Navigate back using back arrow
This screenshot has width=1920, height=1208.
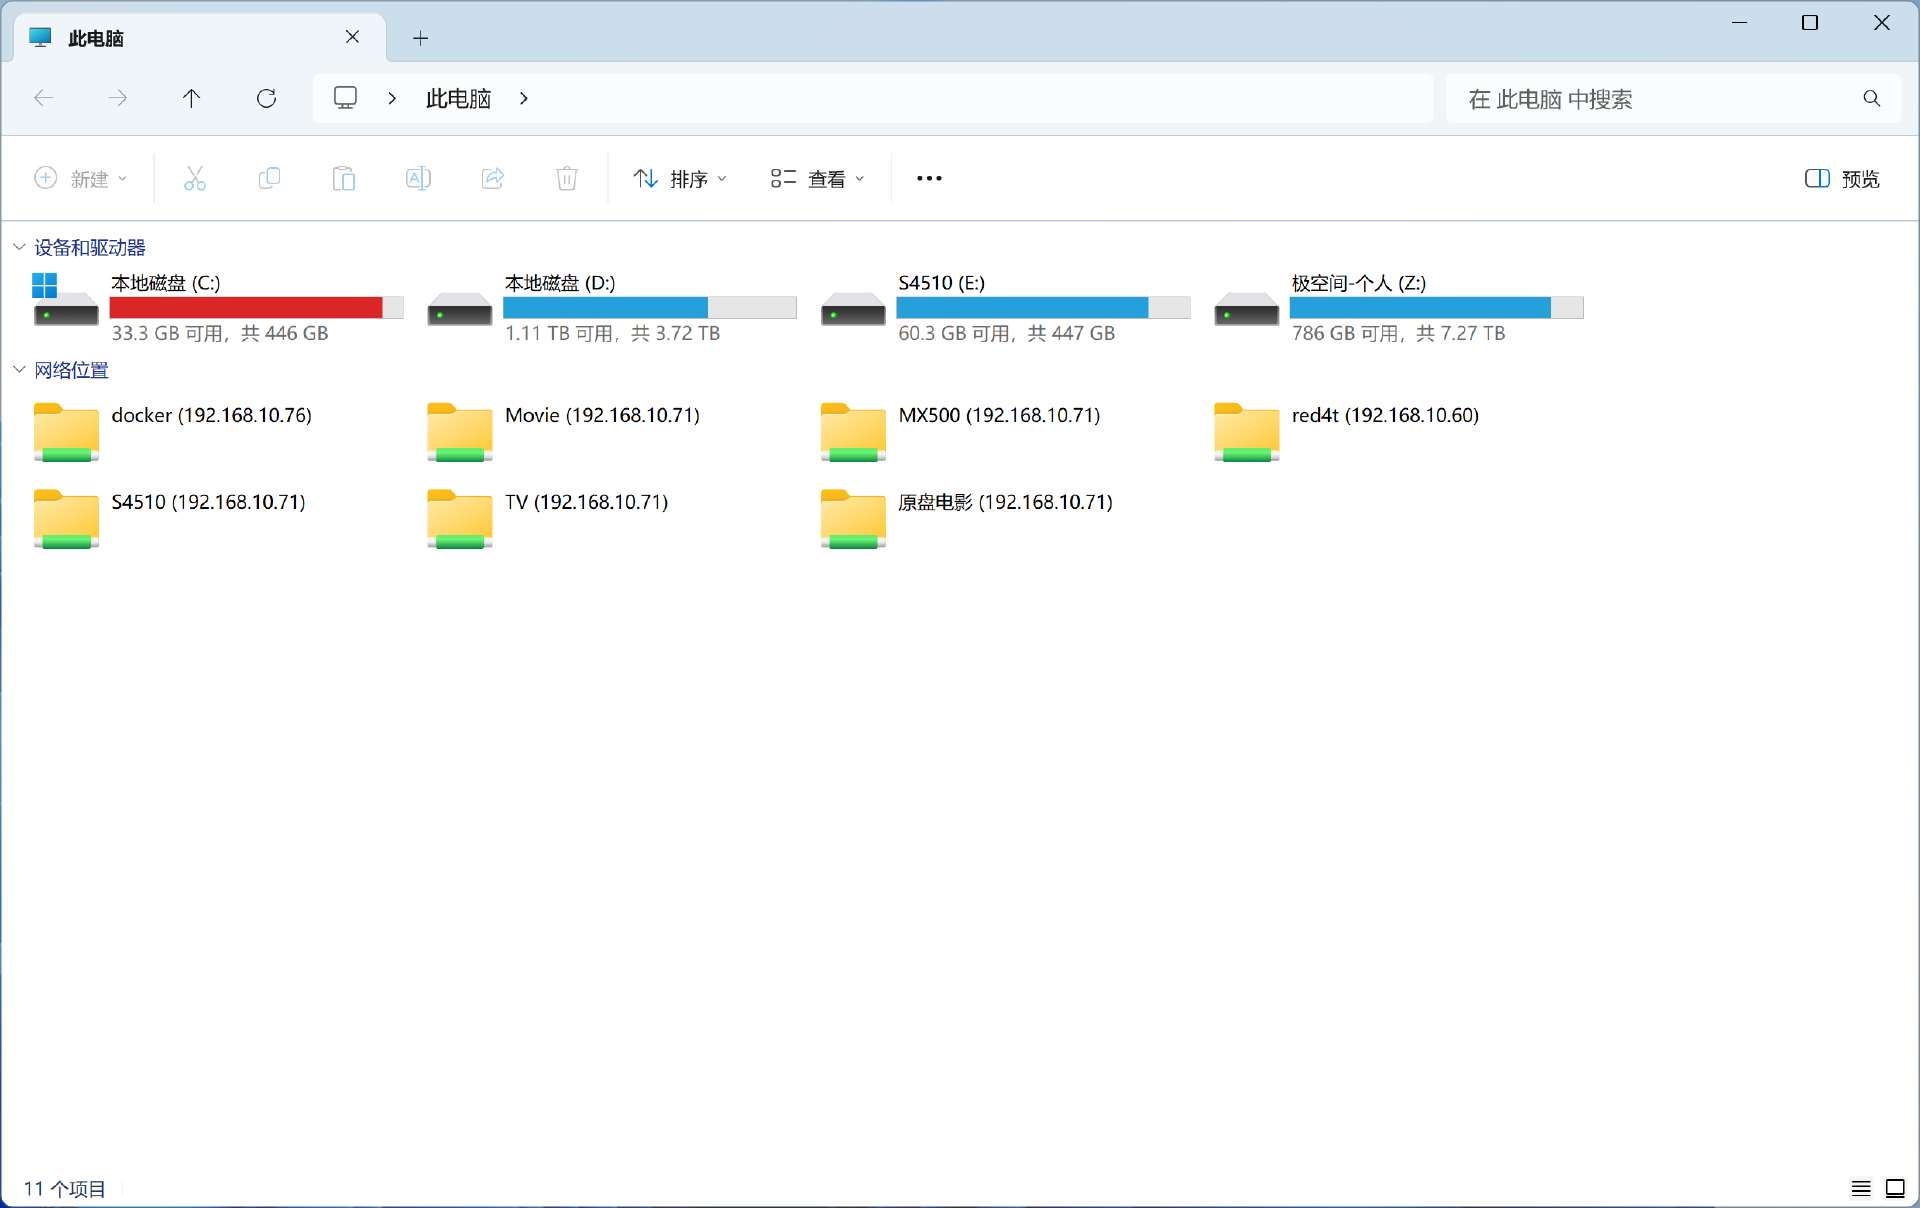coord(43,97)
